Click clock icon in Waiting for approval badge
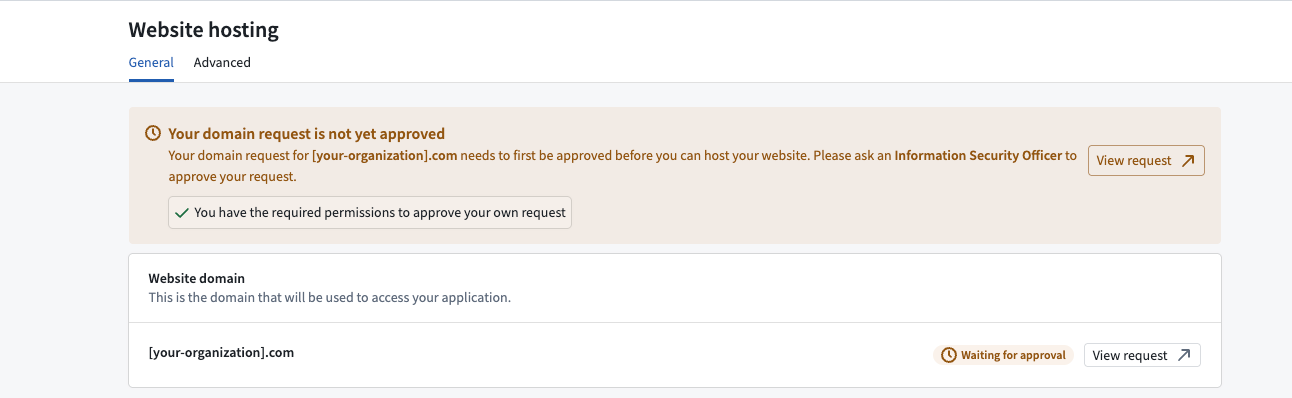The width and height of the screenshot is (1292, 398). tap(949, 355)
